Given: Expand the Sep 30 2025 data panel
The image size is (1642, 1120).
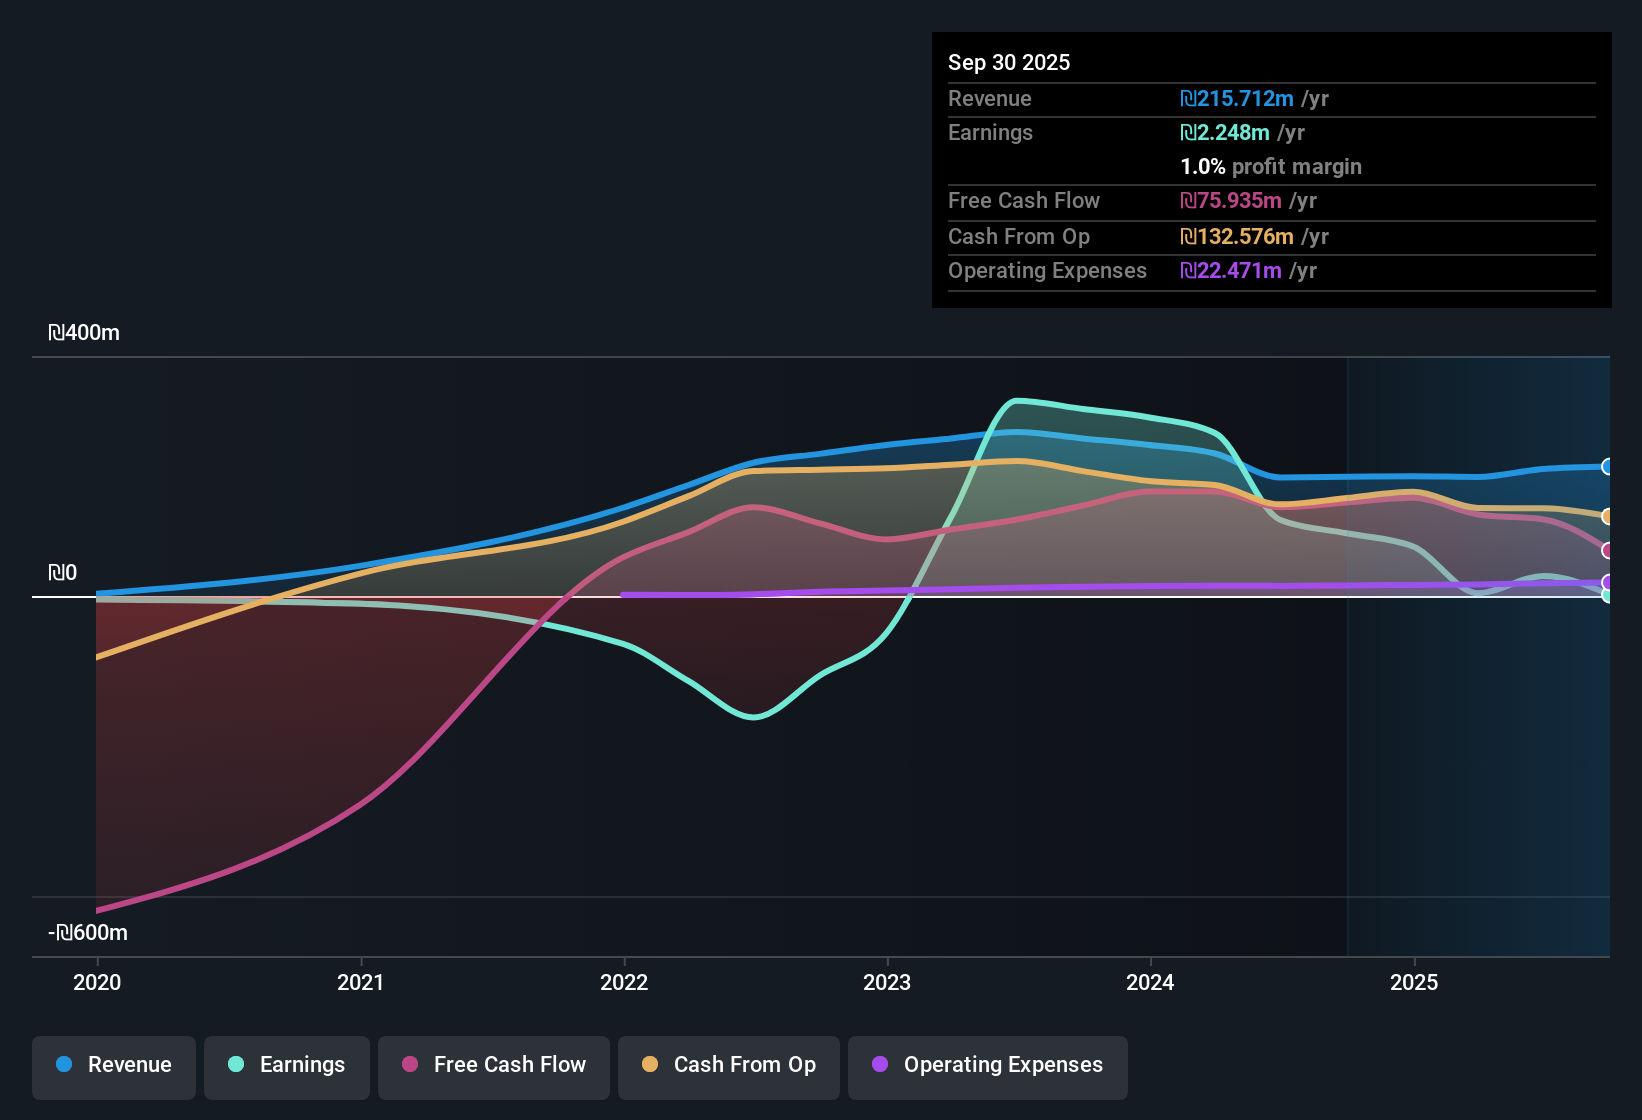Looking at the screenshot, I should point(1009,62).
